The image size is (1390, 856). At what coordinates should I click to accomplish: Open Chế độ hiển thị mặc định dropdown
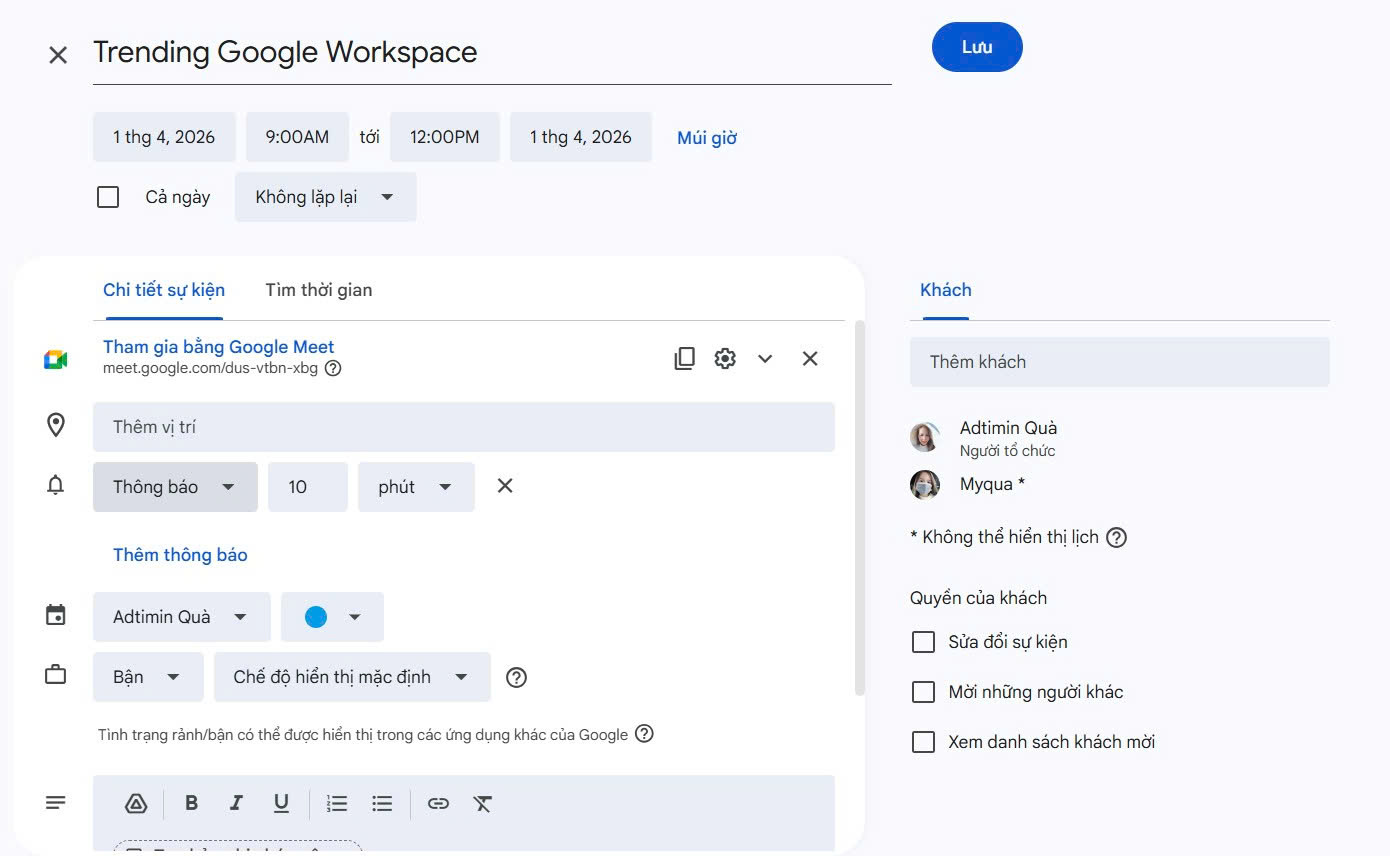(352, 677)
